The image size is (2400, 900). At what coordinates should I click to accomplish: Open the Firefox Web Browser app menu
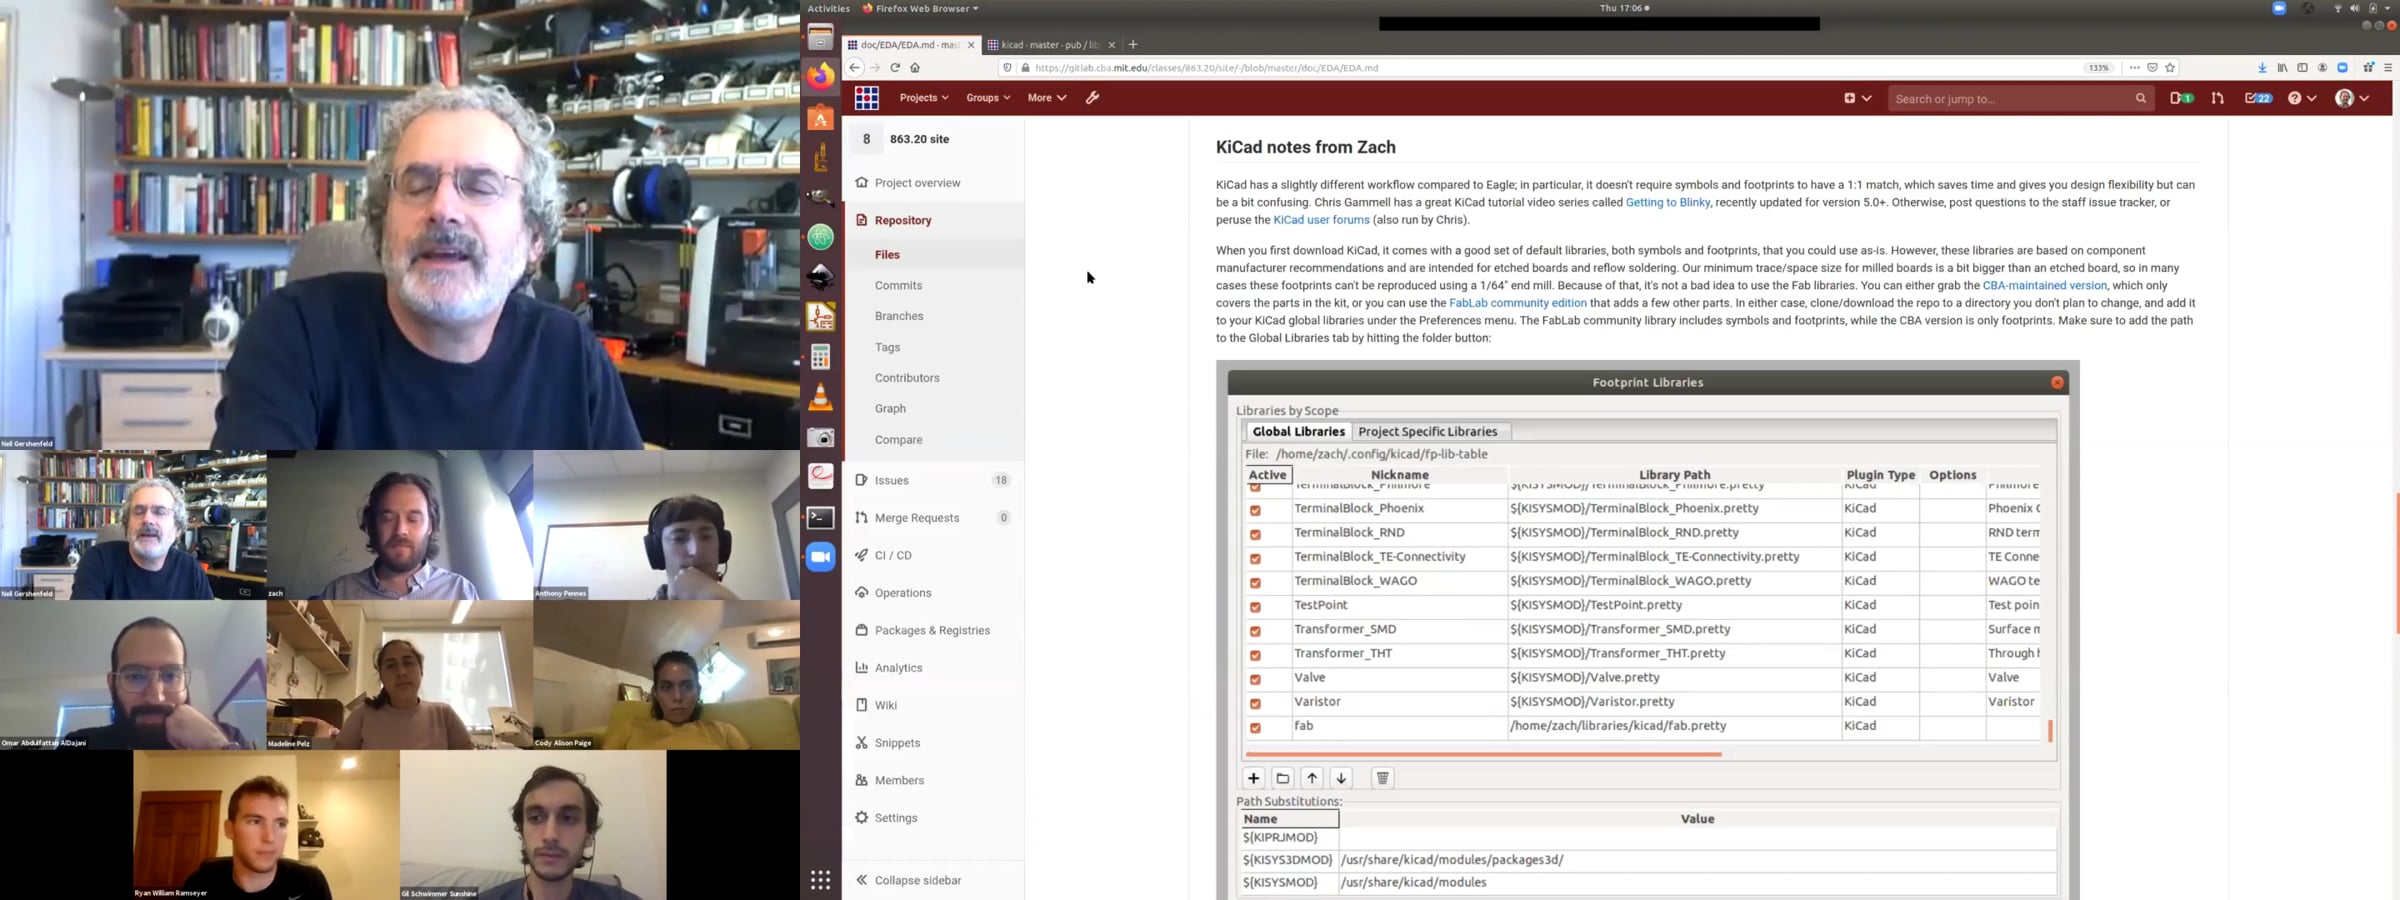pyautogui.click(x=920, y=8)
